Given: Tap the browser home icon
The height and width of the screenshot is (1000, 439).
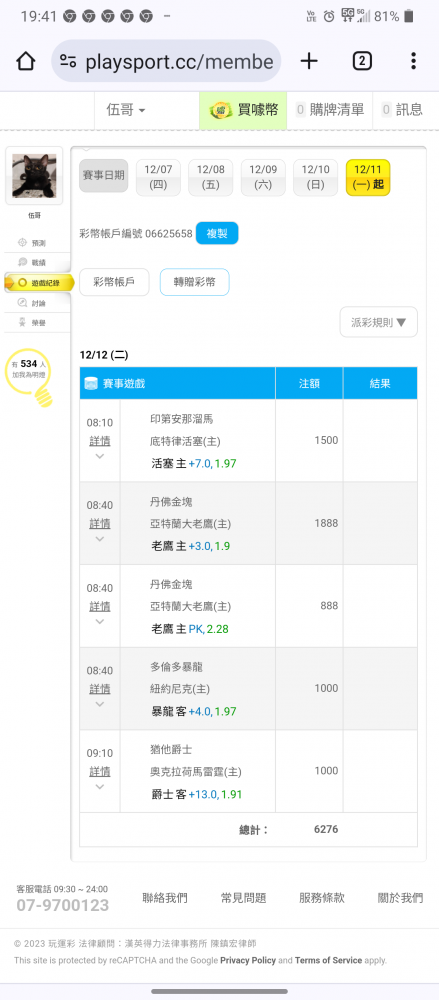Looking at the screenshot, I should [x=26, y=61].
